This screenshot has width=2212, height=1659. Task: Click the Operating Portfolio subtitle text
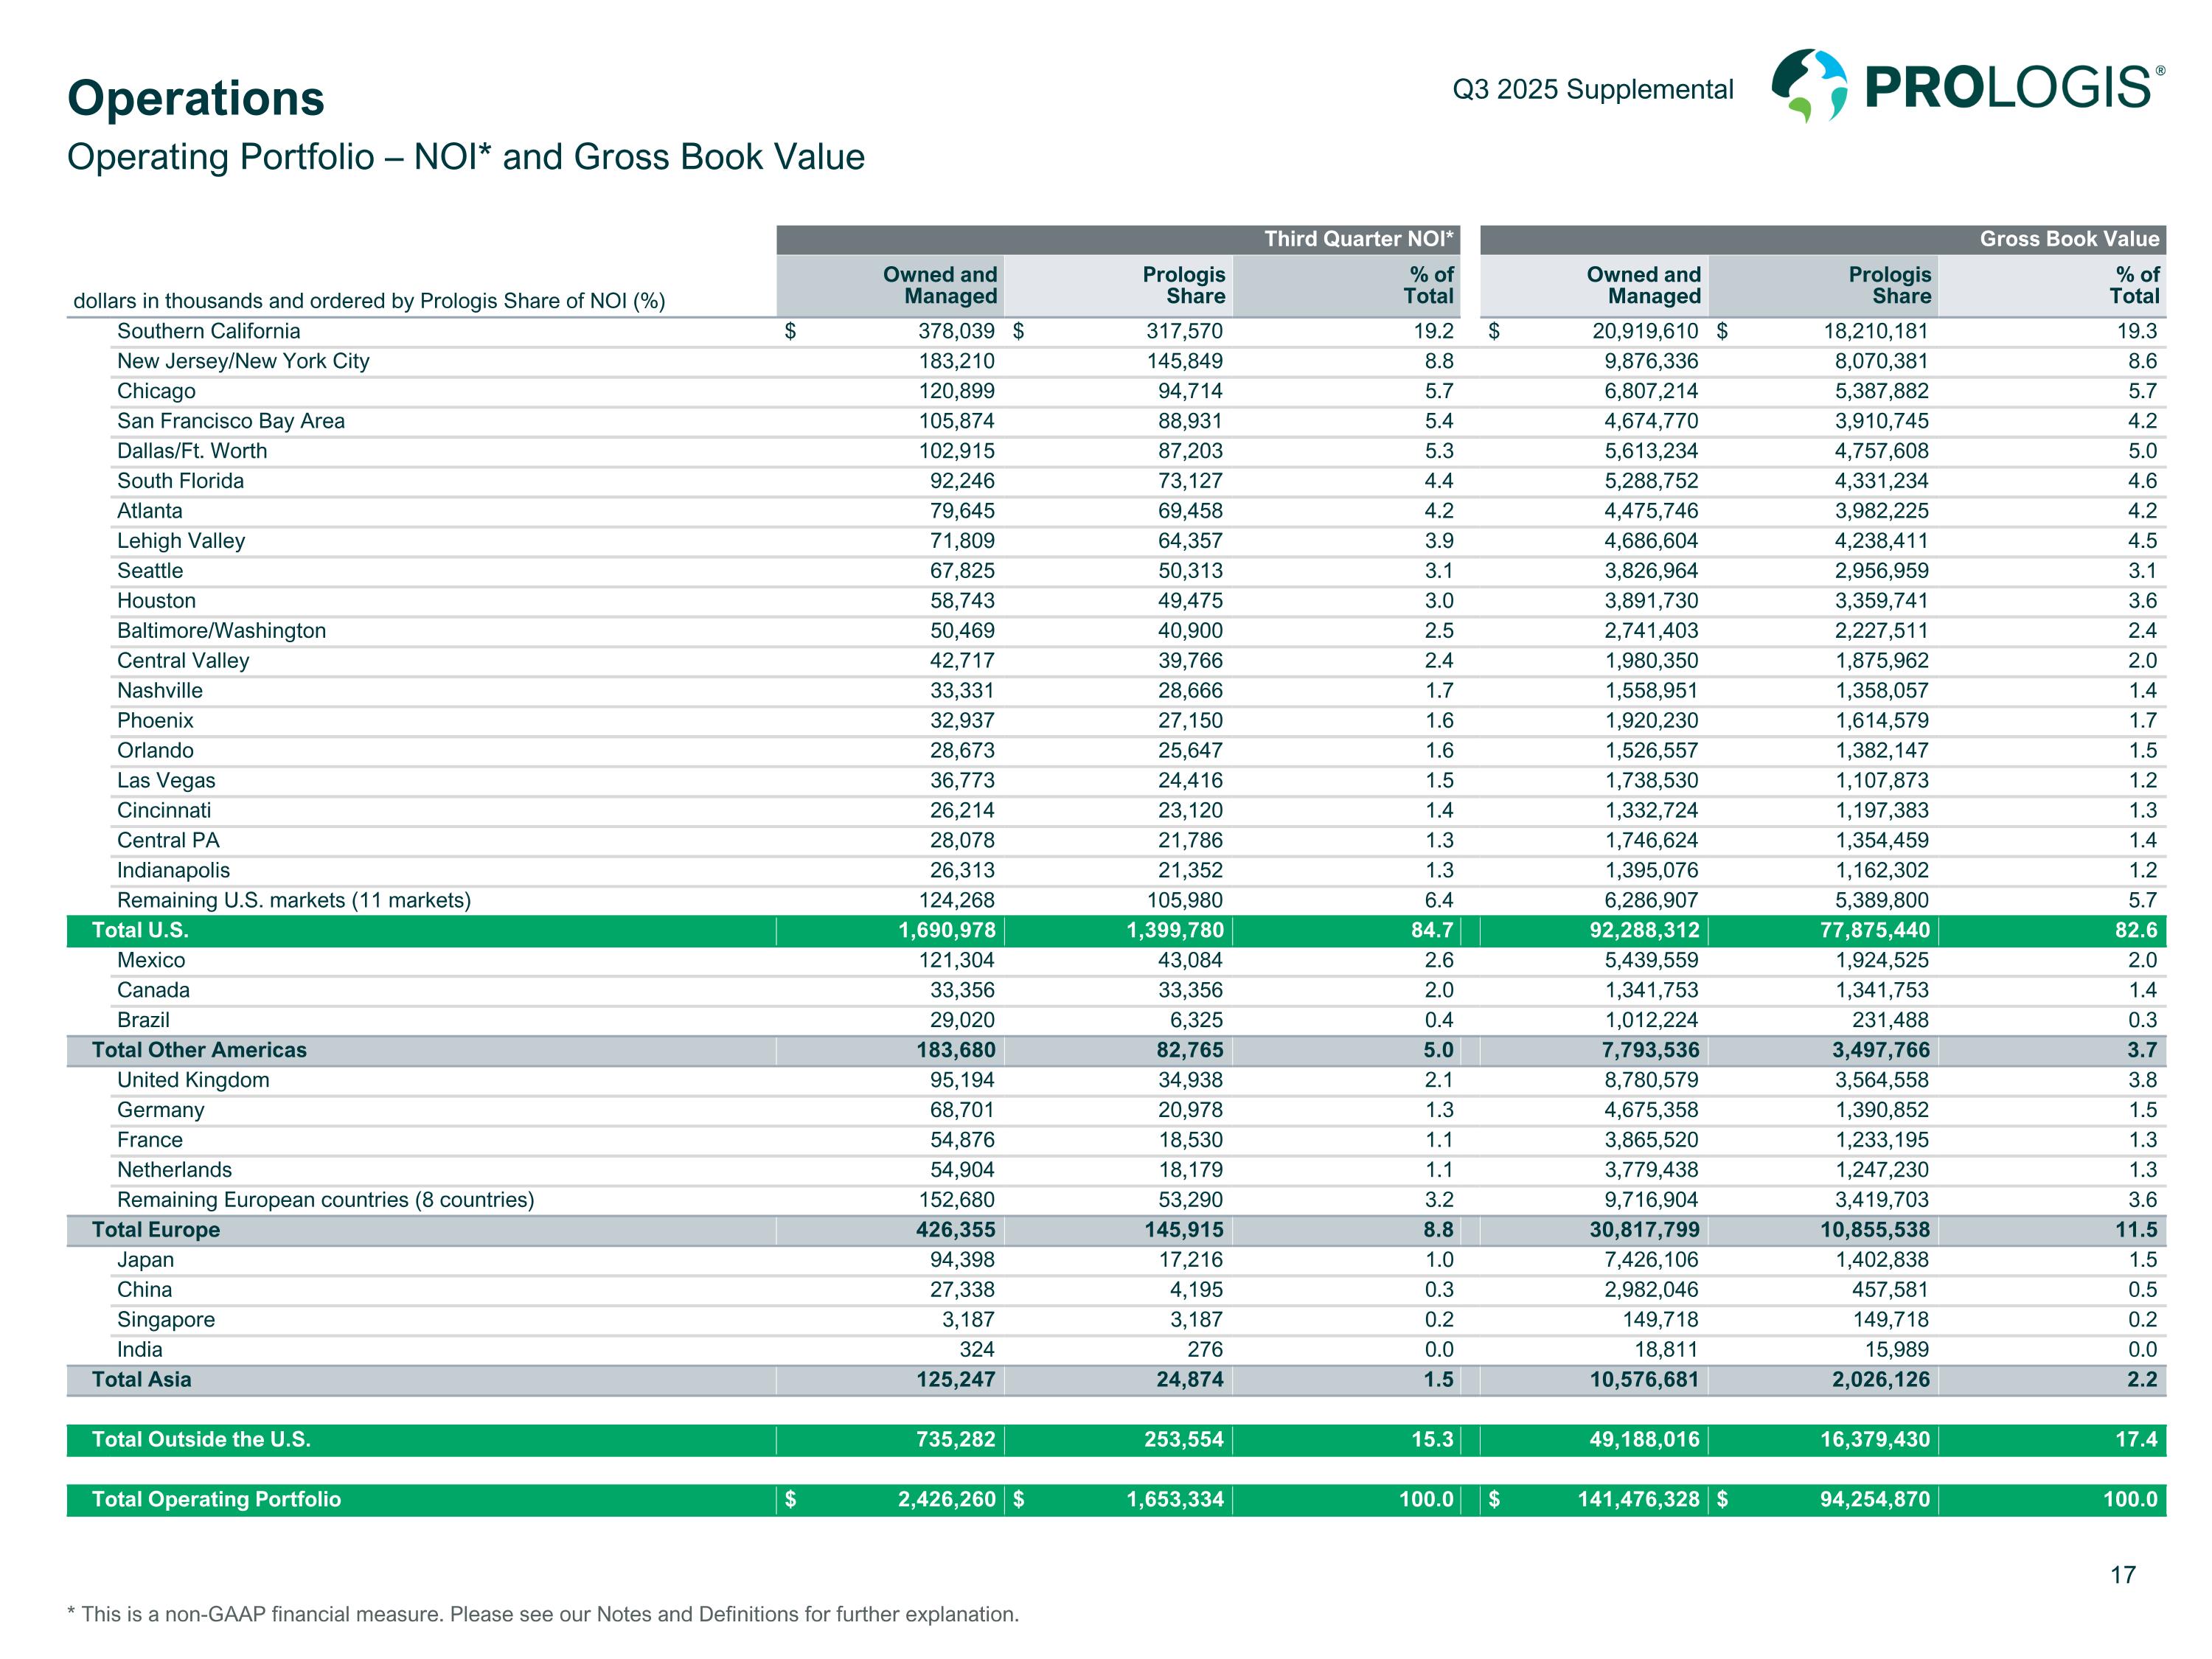(x=466, y=157)
